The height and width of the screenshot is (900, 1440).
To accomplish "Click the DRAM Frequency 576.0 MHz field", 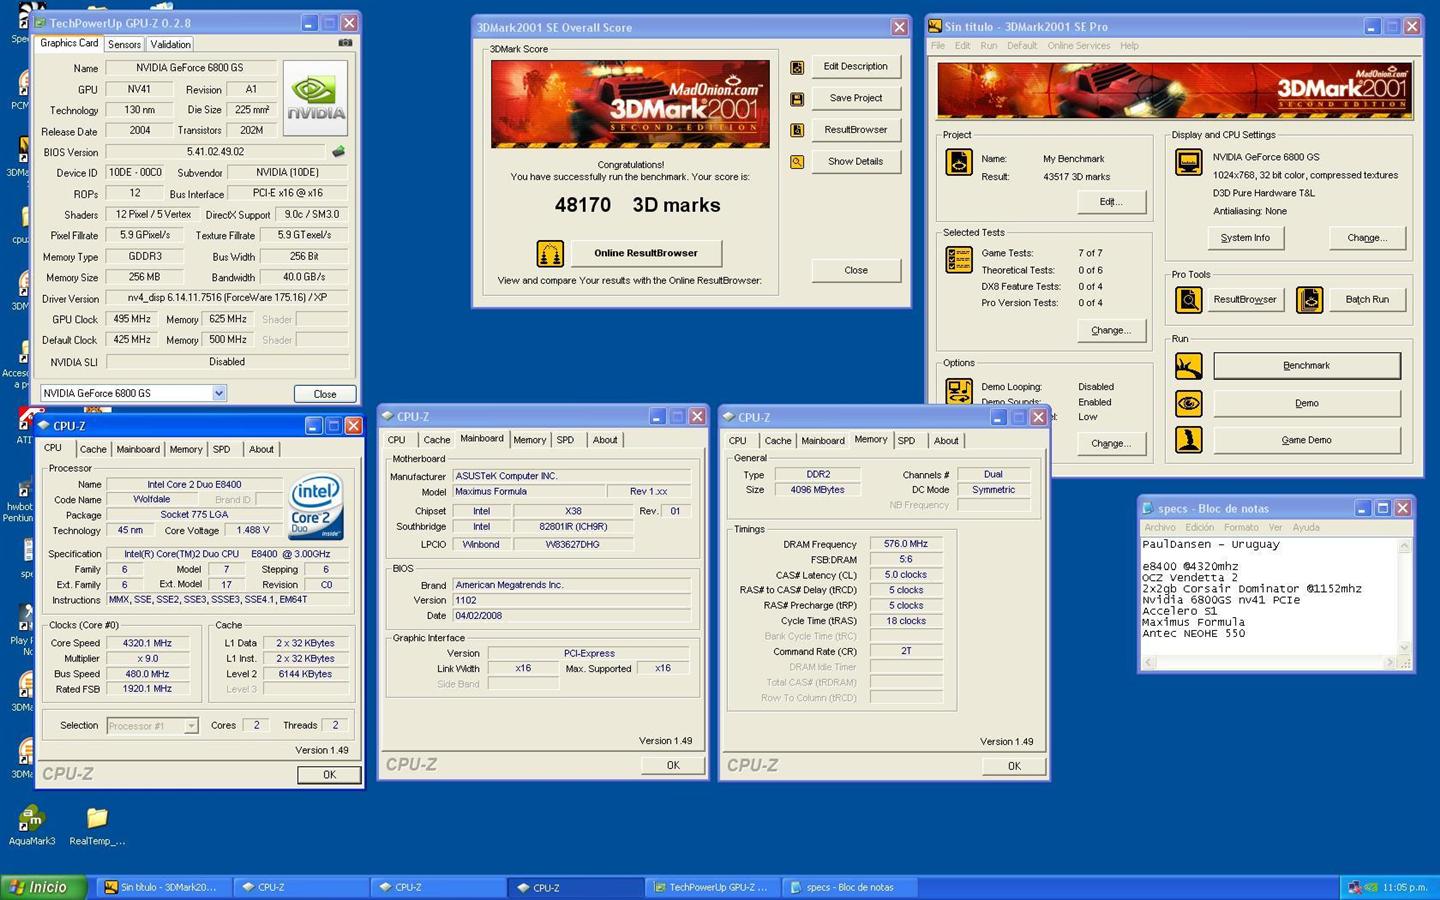I will [906, 544].
